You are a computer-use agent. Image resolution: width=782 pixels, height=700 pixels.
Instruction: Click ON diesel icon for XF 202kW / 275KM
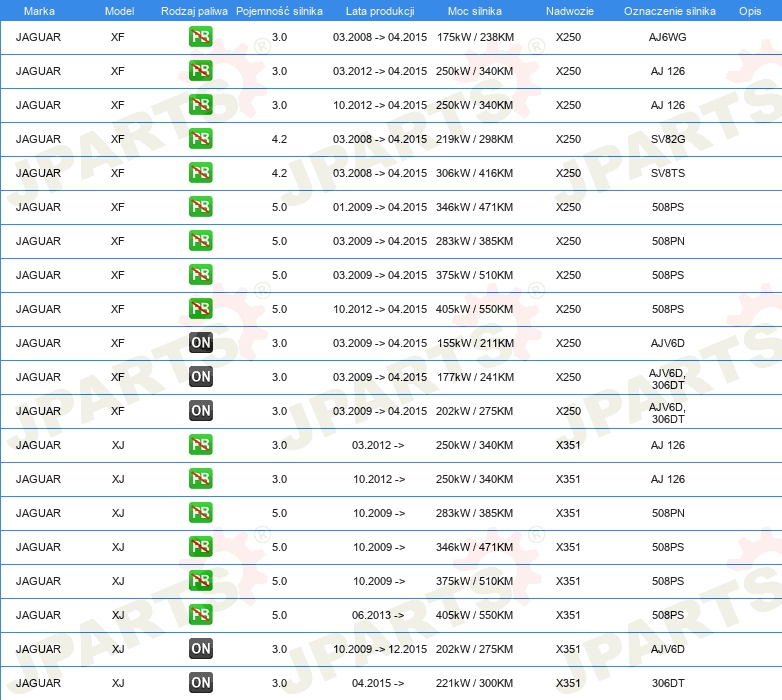pos(200,410)
